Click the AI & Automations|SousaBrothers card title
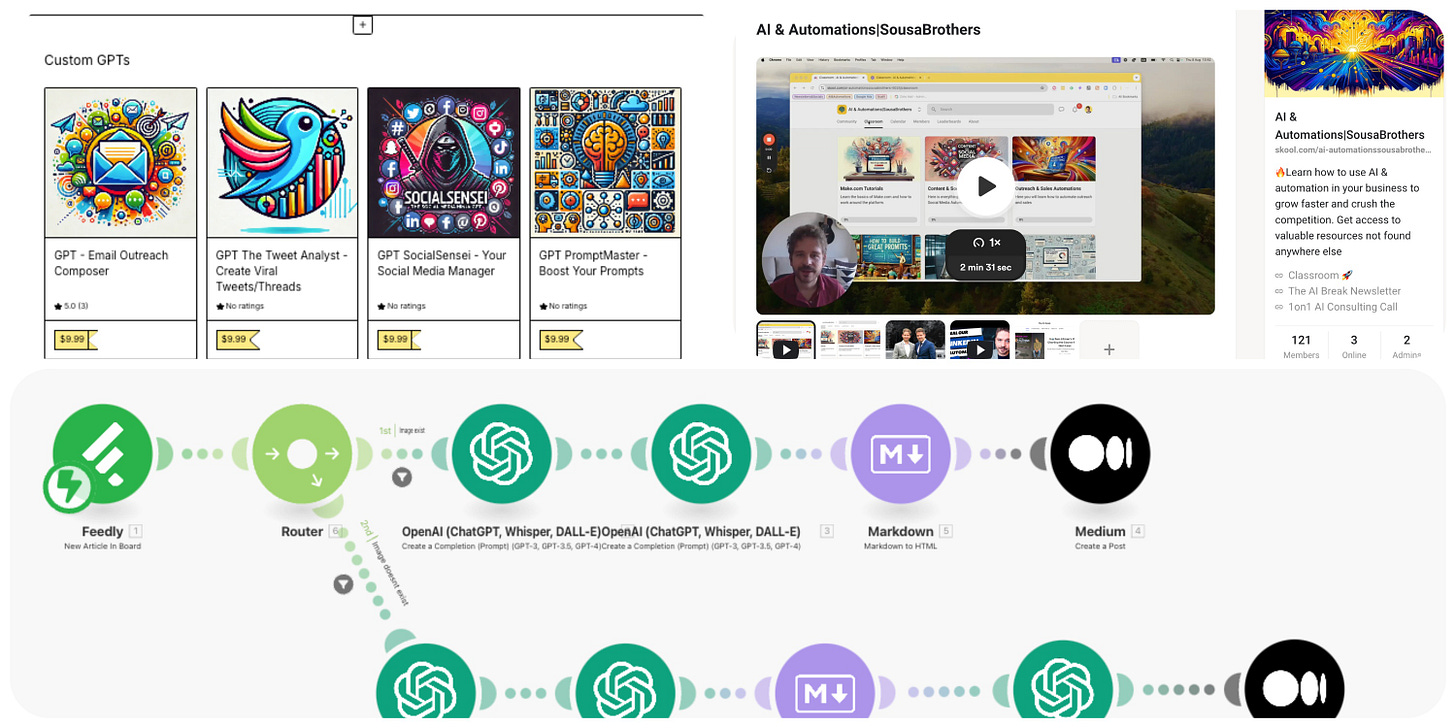This screenshot has width=1456, height=728. point(1349,126)
